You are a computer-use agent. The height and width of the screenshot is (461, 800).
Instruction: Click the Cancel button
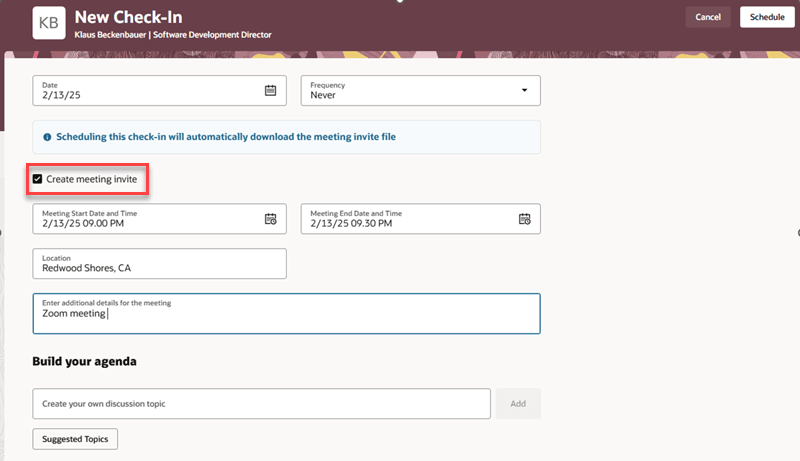click(x=708, y=17)
